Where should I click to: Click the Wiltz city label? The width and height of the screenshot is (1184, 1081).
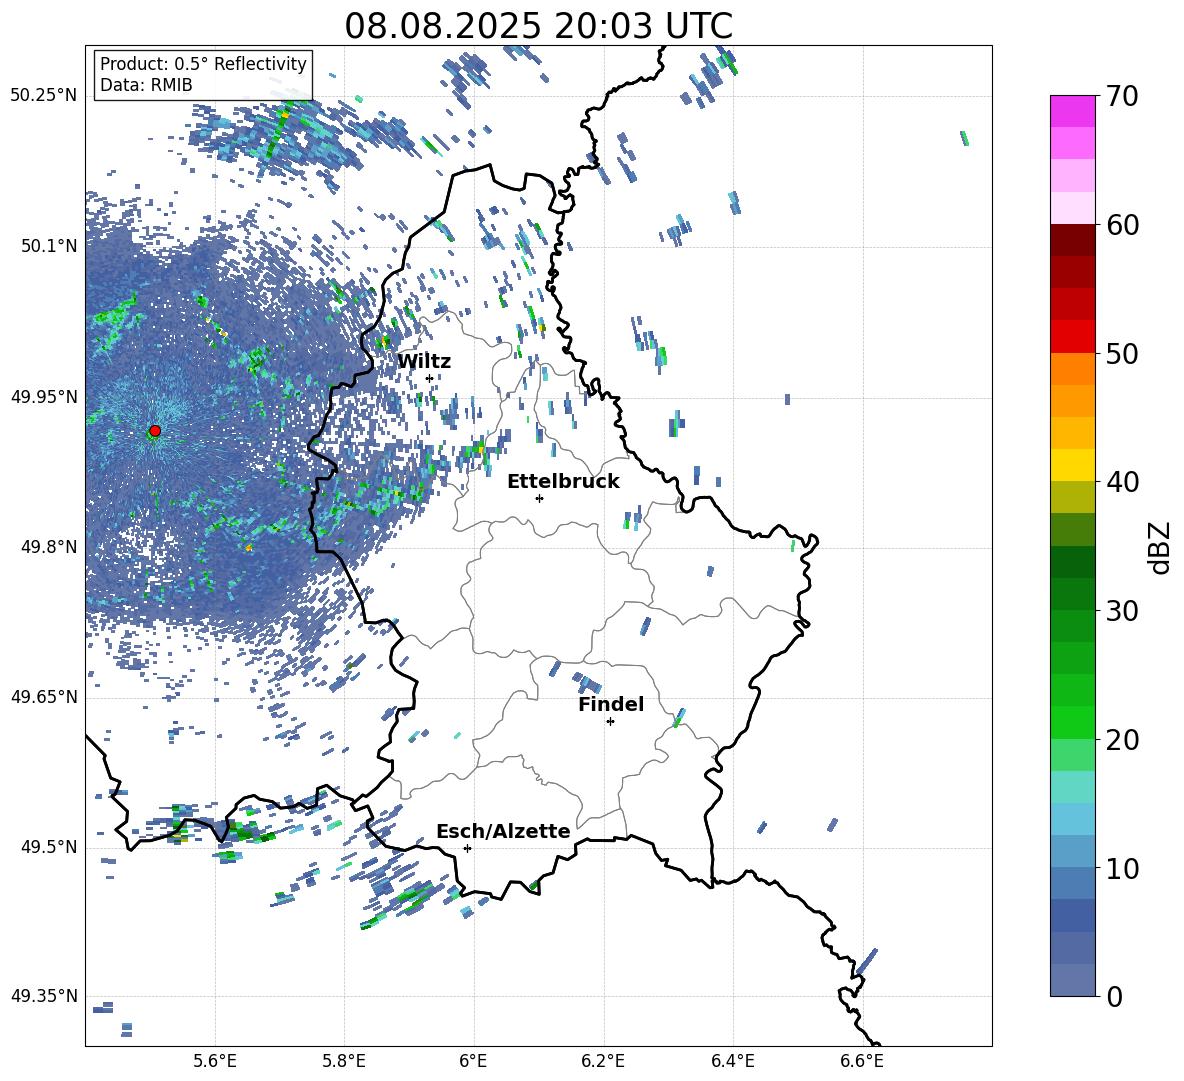coord(424,361)
